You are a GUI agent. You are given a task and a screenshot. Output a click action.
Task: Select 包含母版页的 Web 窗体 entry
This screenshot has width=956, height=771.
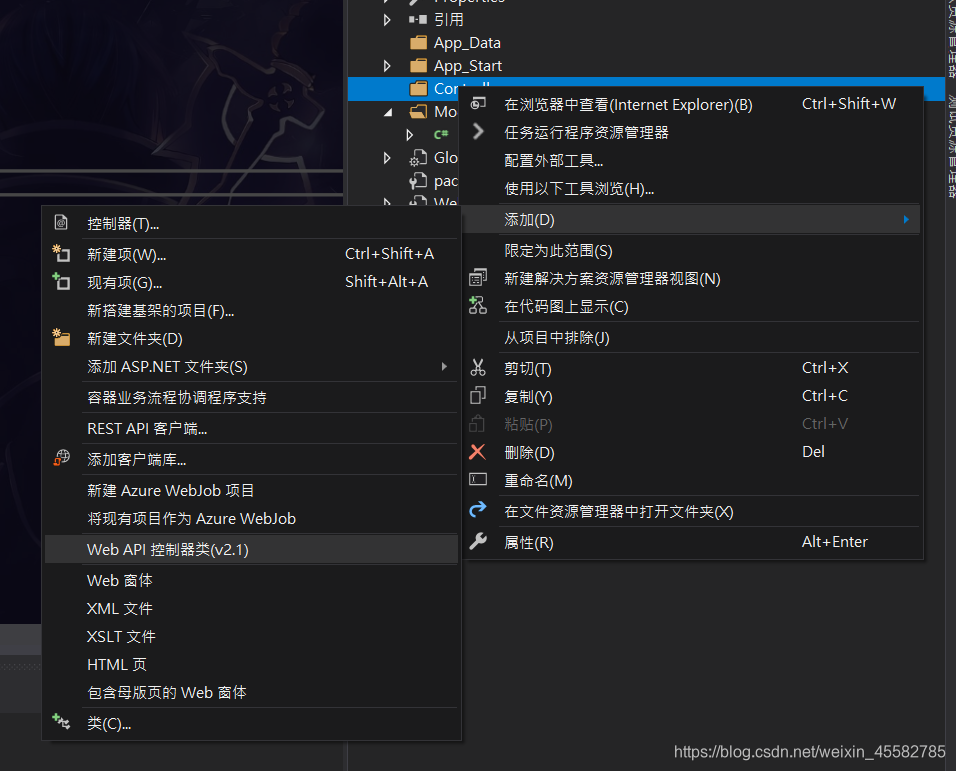pos(251,692)
